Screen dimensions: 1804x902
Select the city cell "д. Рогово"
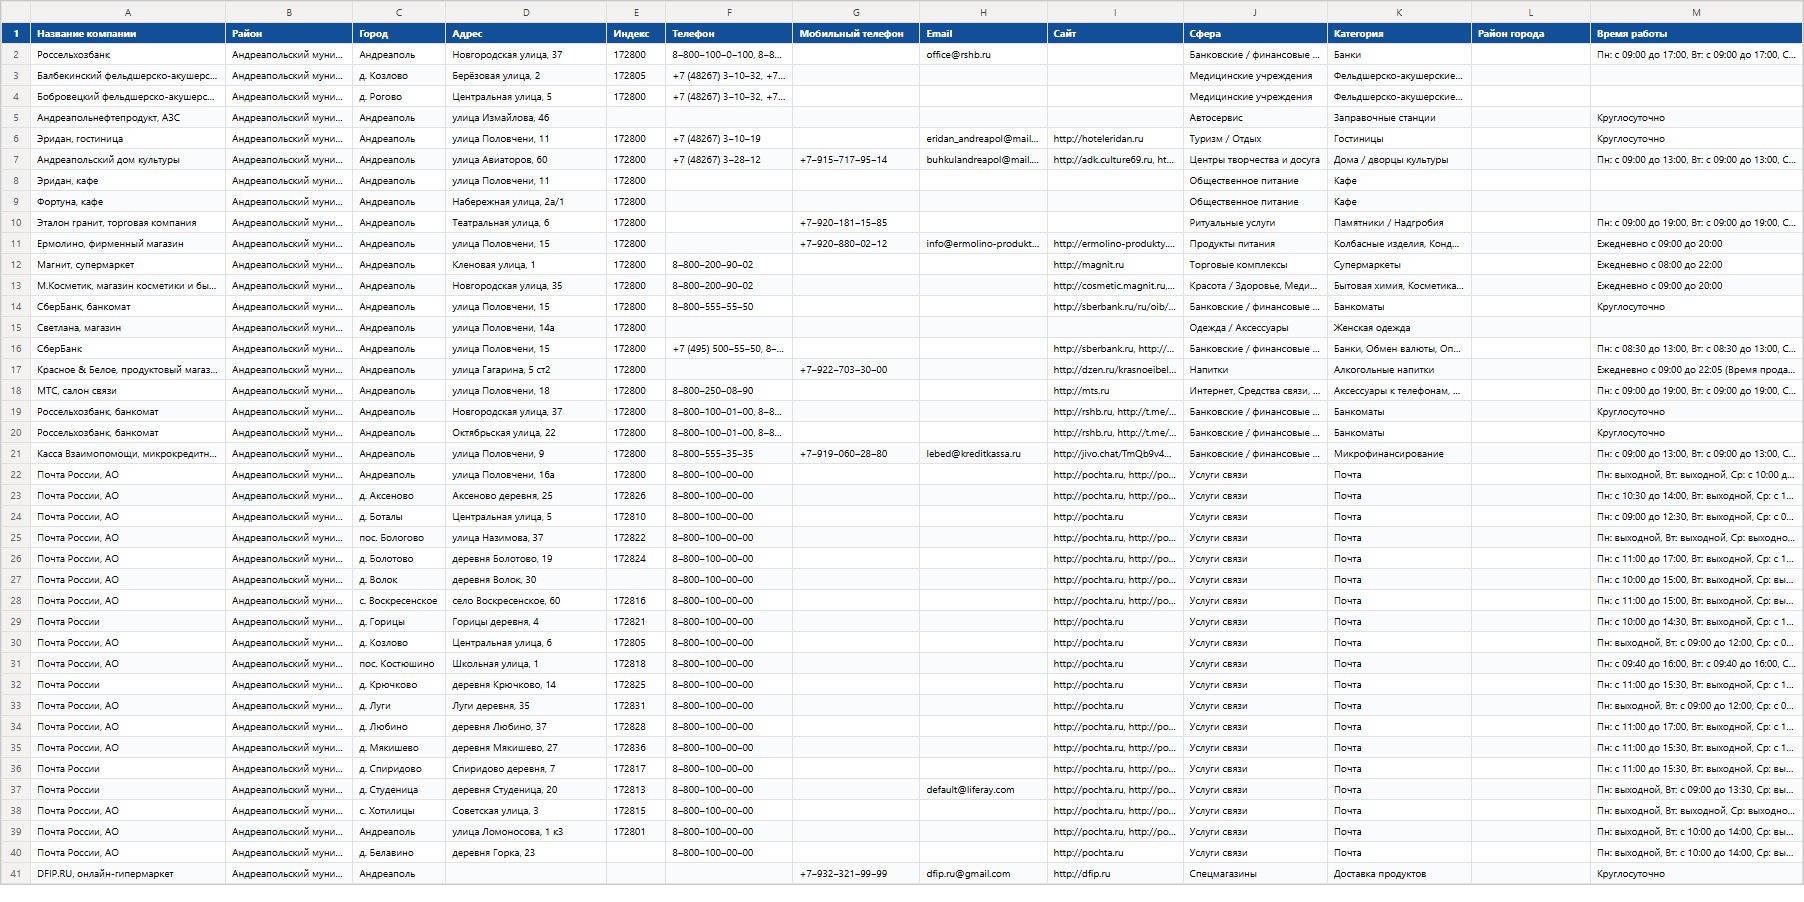[x=399, y=96]
